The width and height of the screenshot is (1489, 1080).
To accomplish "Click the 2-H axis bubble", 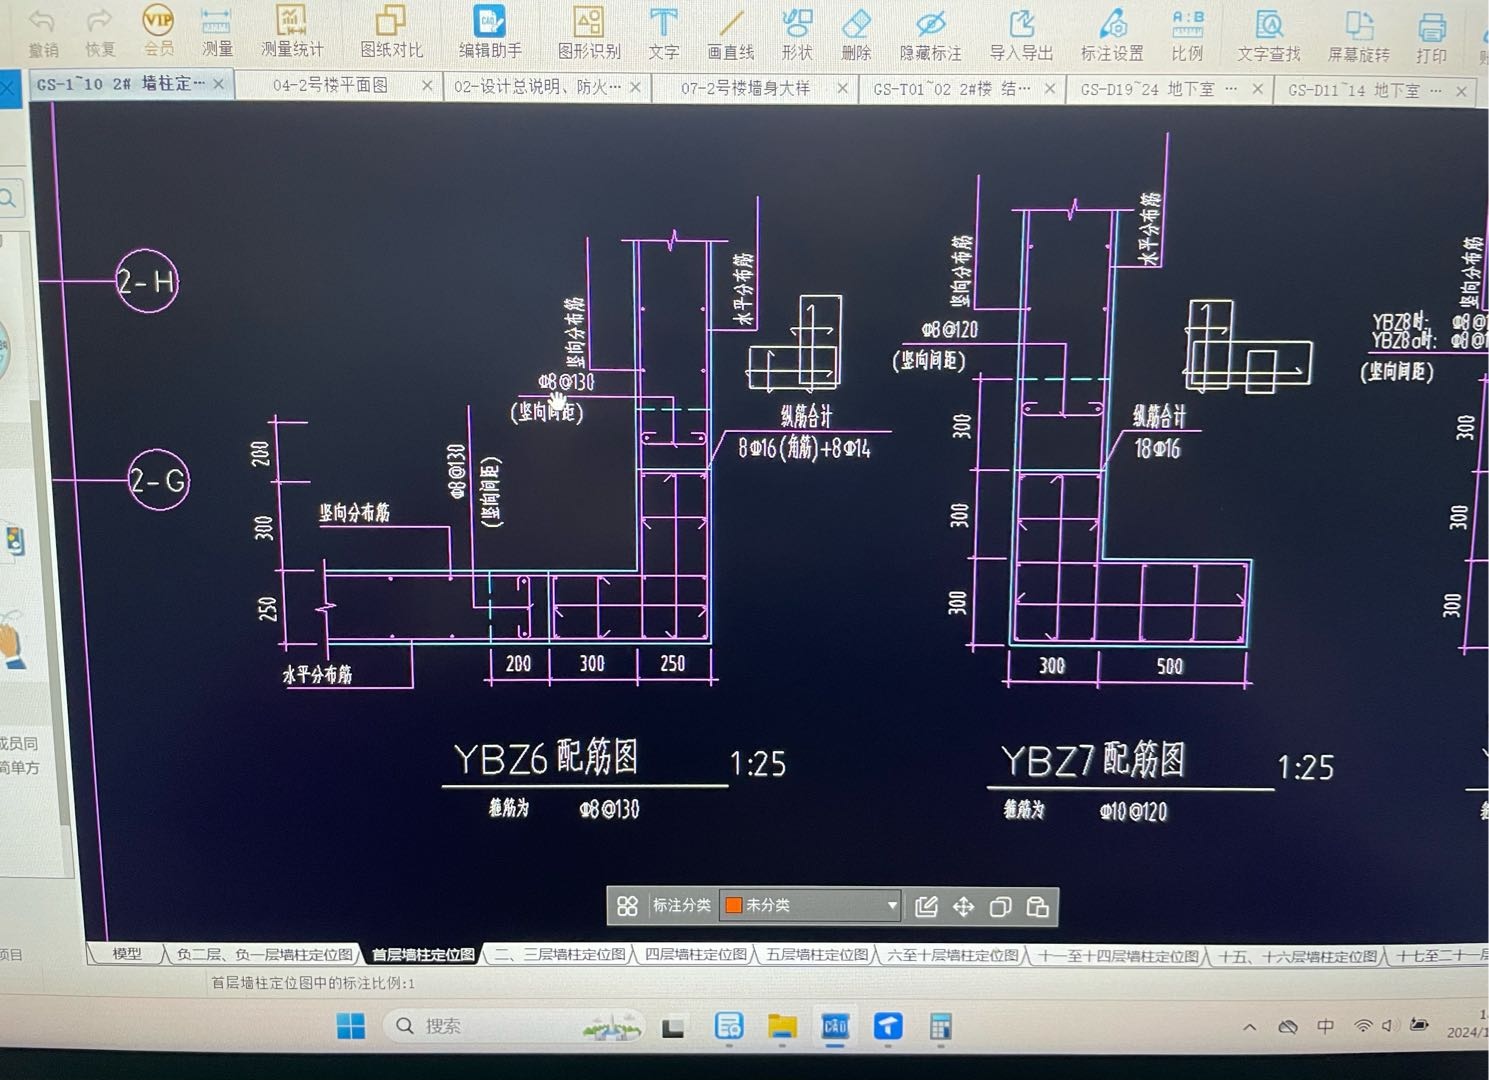I will coord(147,281).
